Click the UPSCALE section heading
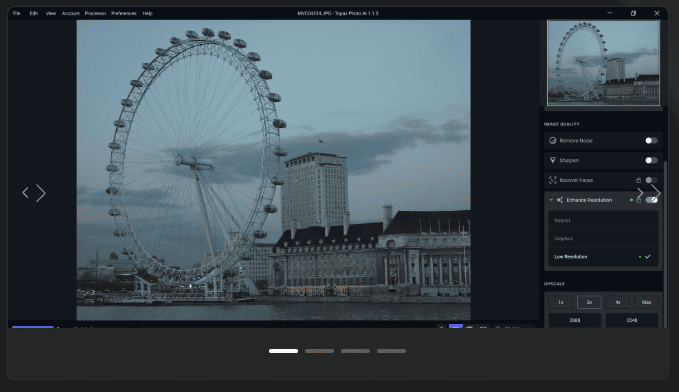Viewport: 679px width, 392px height. (x=554, y=284)
